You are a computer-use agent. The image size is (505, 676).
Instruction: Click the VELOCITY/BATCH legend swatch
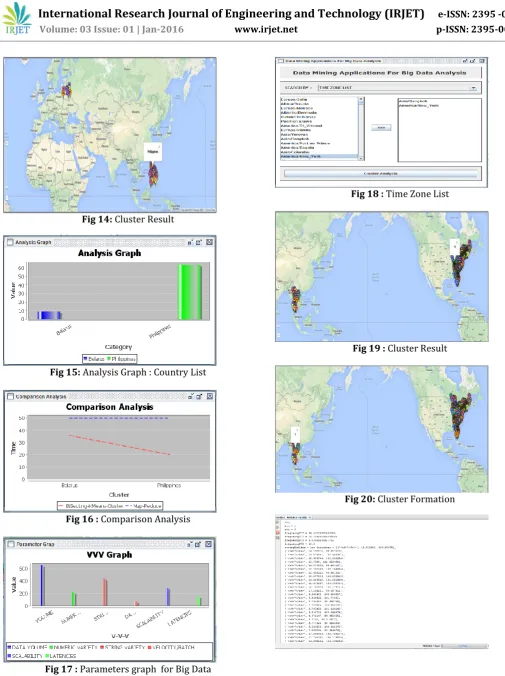pyautogui.click(x=150, y=648)
